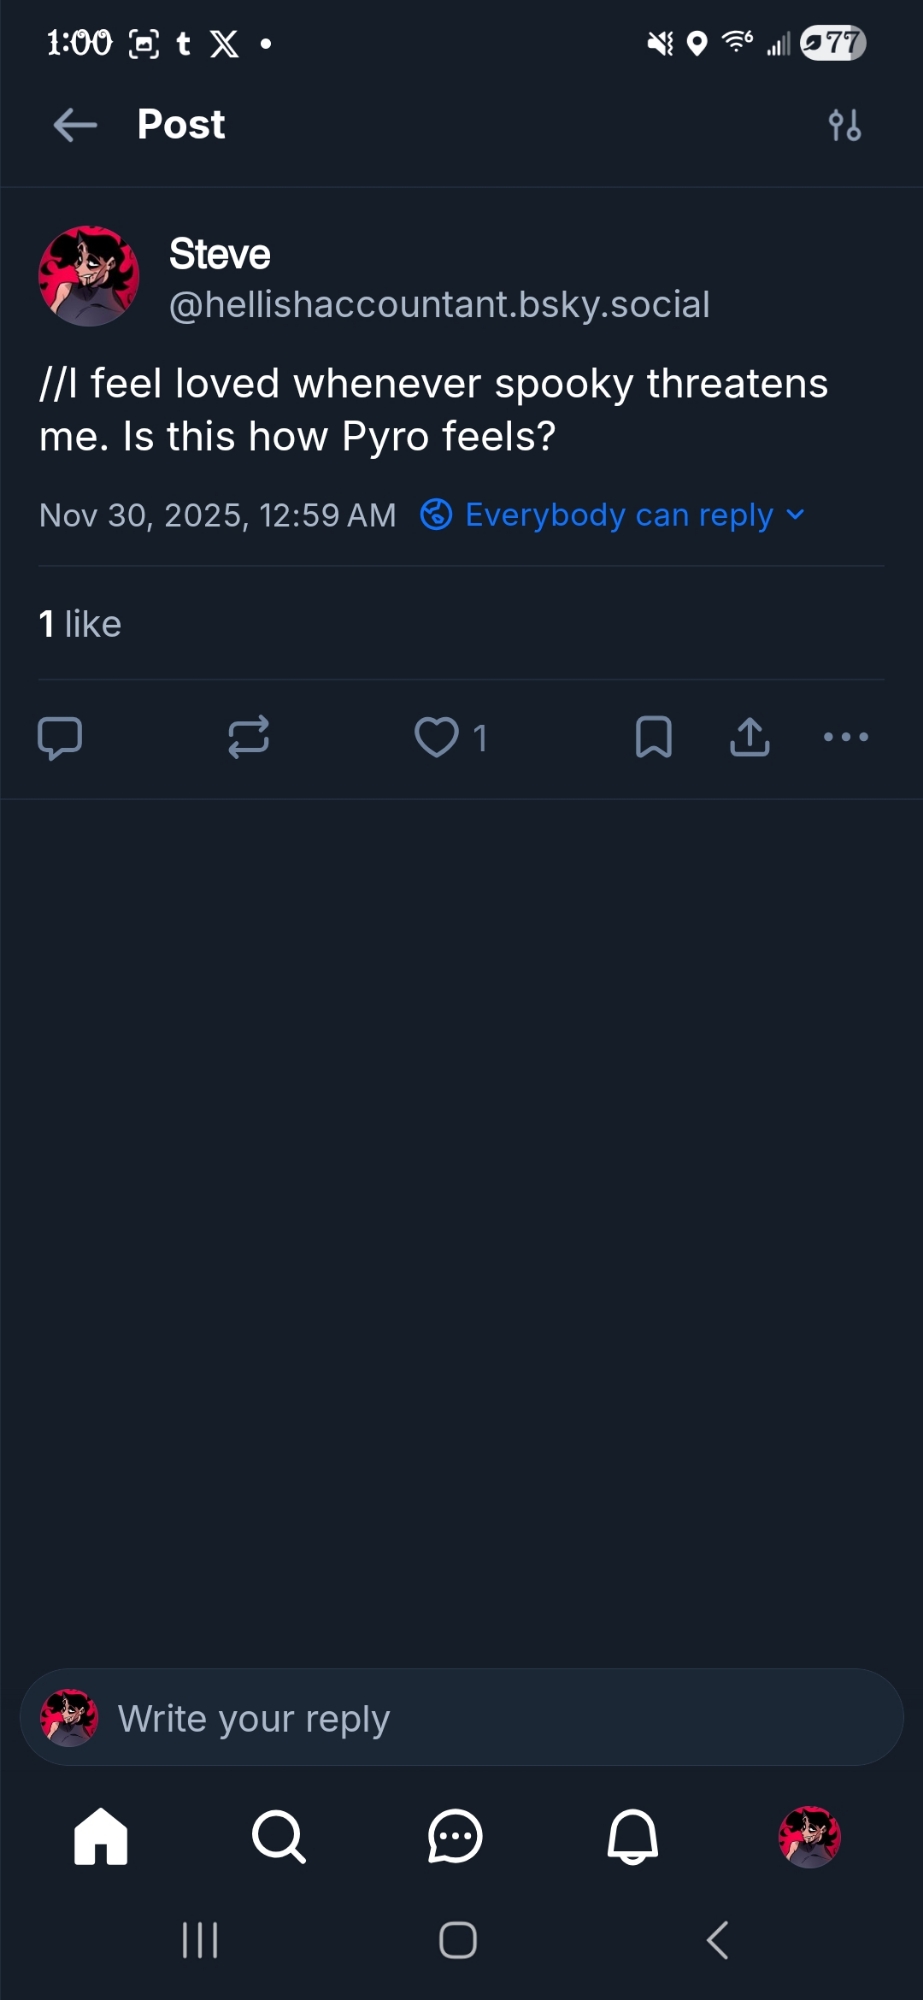Open Steve's profile picture on the post
923x2000 pixels.
pyautogui.click(x=89, y=276)
